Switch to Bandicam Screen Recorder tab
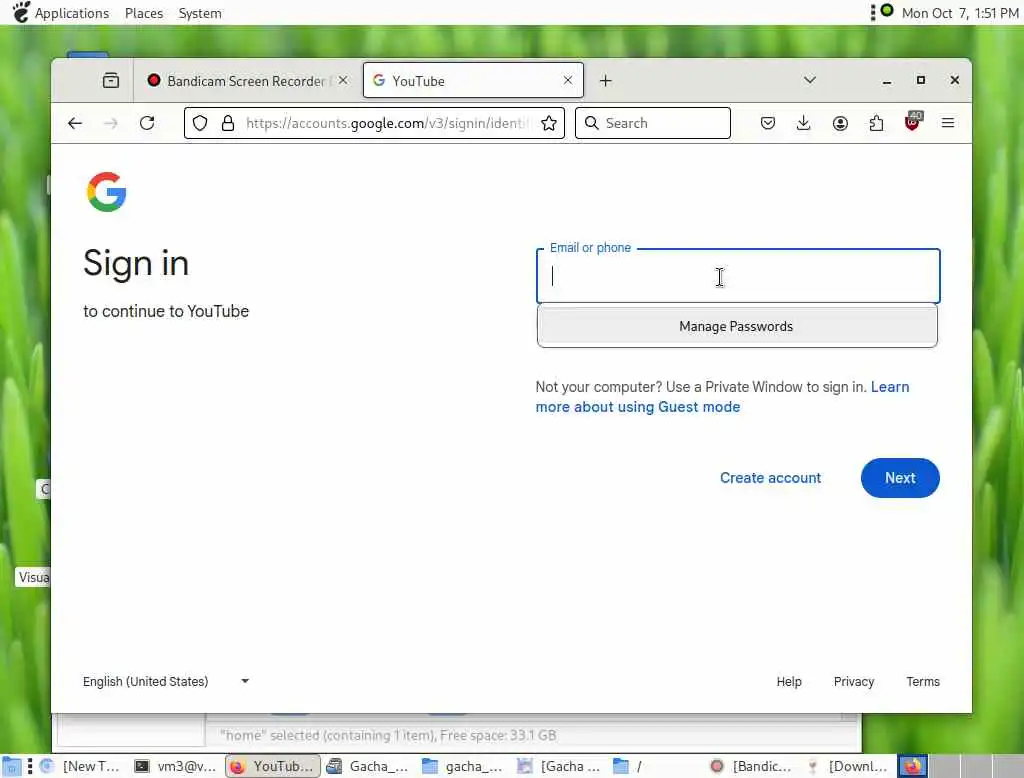The image size is (1024, 778). (248, 80)
